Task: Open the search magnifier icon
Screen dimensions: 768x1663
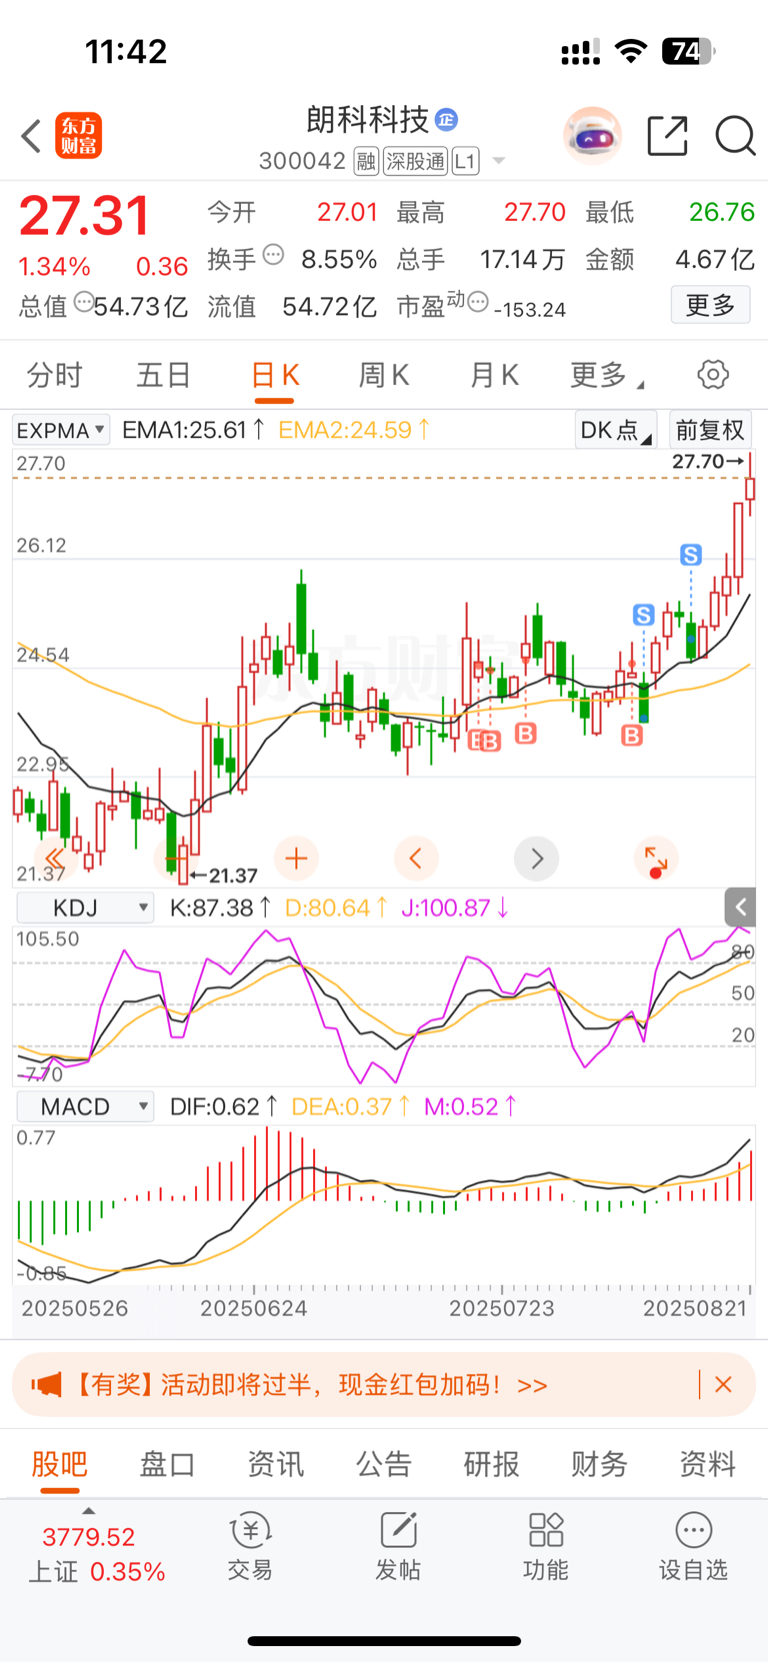Action: (735, 136)
